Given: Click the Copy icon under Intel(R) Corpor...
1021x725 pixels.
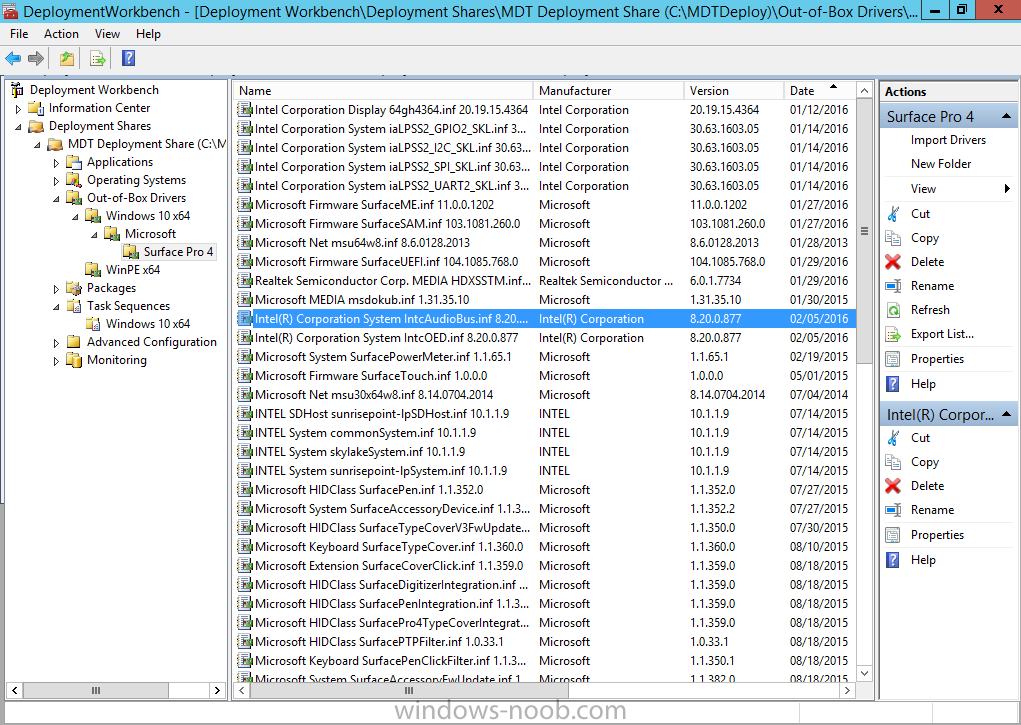Looking at the screenshot, I should coord(893,462).
